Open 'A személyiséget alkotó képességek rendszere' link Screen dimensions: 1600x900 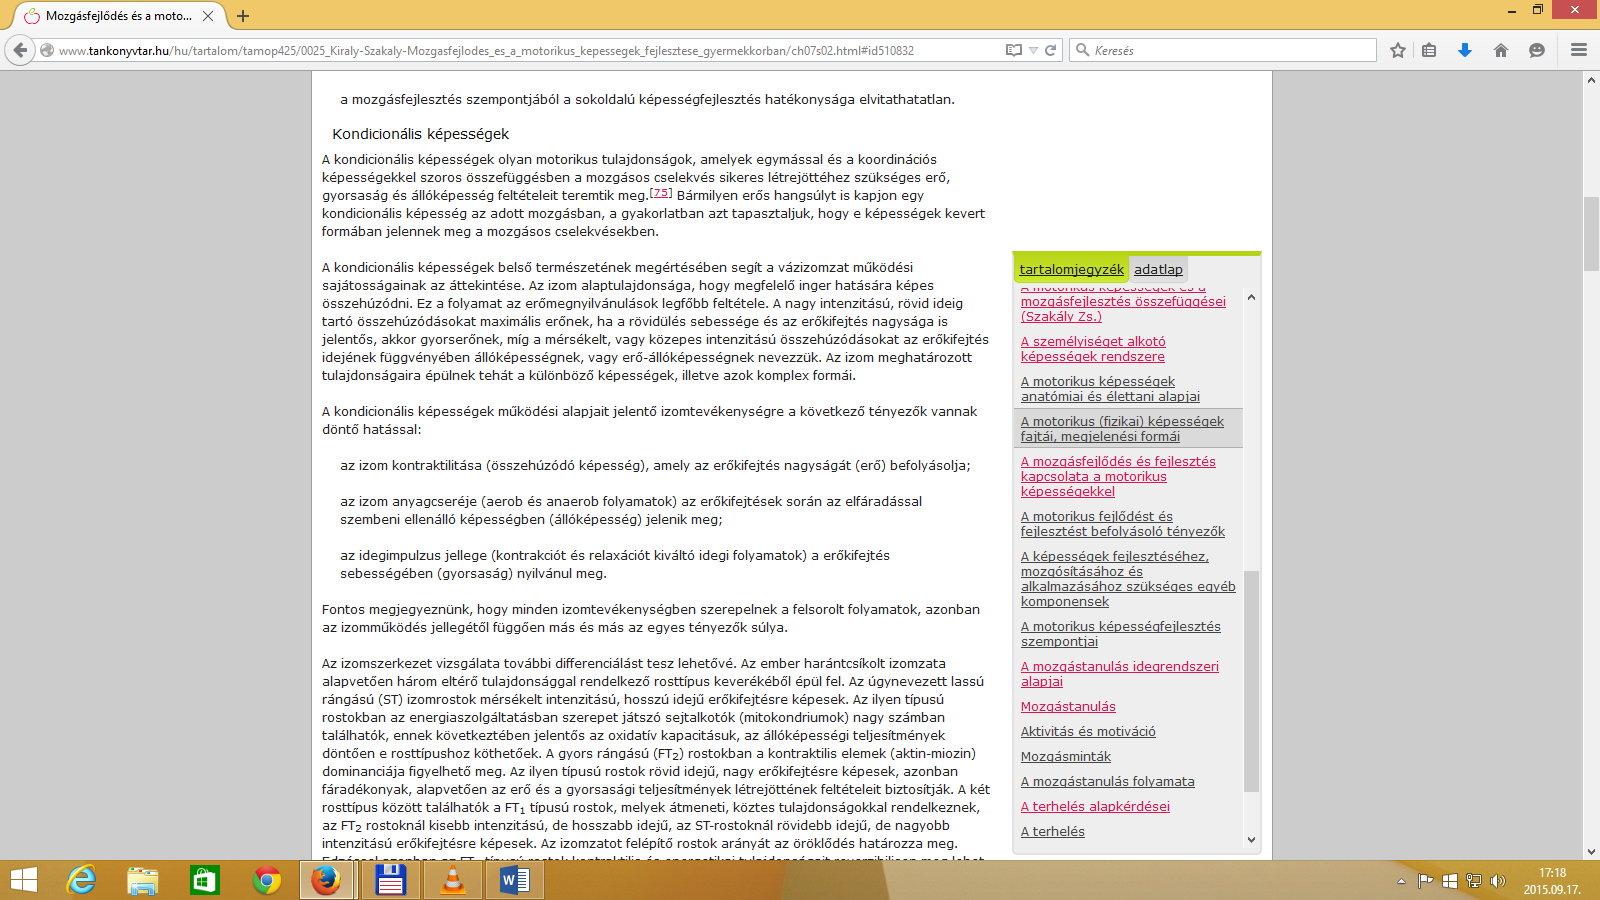(1093, 349)
